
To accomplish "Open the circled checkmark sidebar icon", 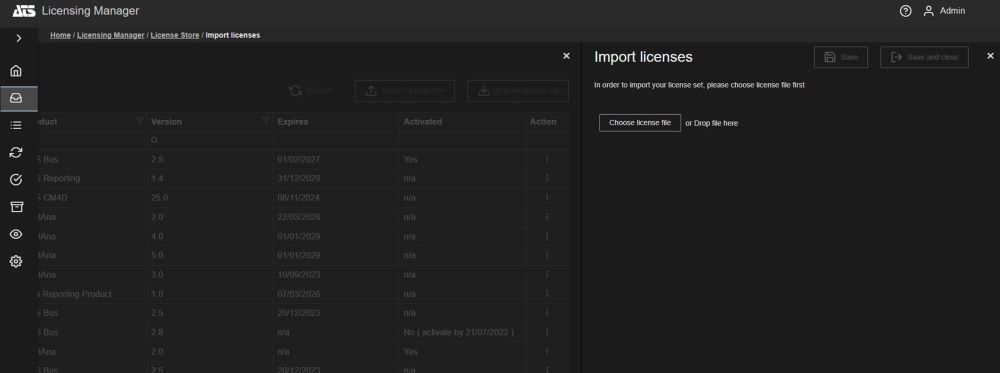I will (x=17, y=180).
